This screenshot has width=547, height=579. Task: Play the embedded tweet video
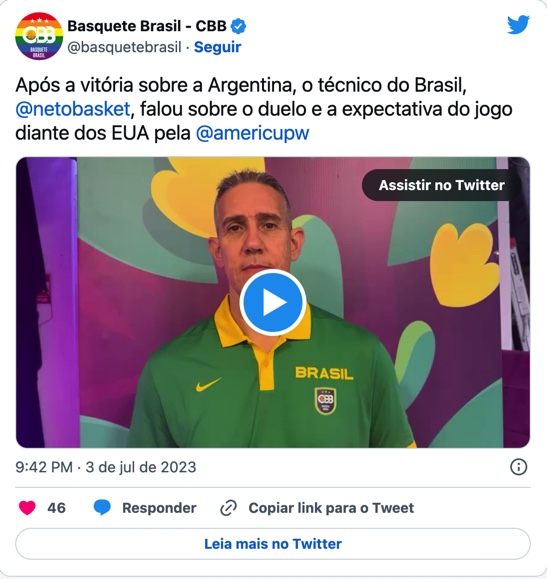pos(273,302)
